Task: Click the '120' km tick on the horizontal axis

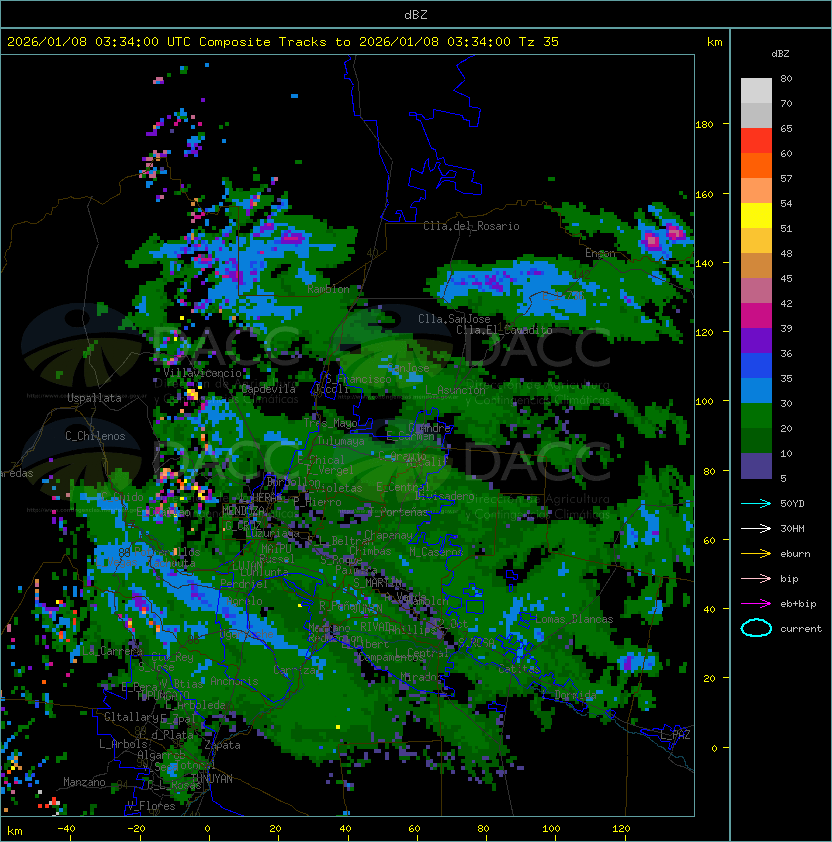Action: 620,829
